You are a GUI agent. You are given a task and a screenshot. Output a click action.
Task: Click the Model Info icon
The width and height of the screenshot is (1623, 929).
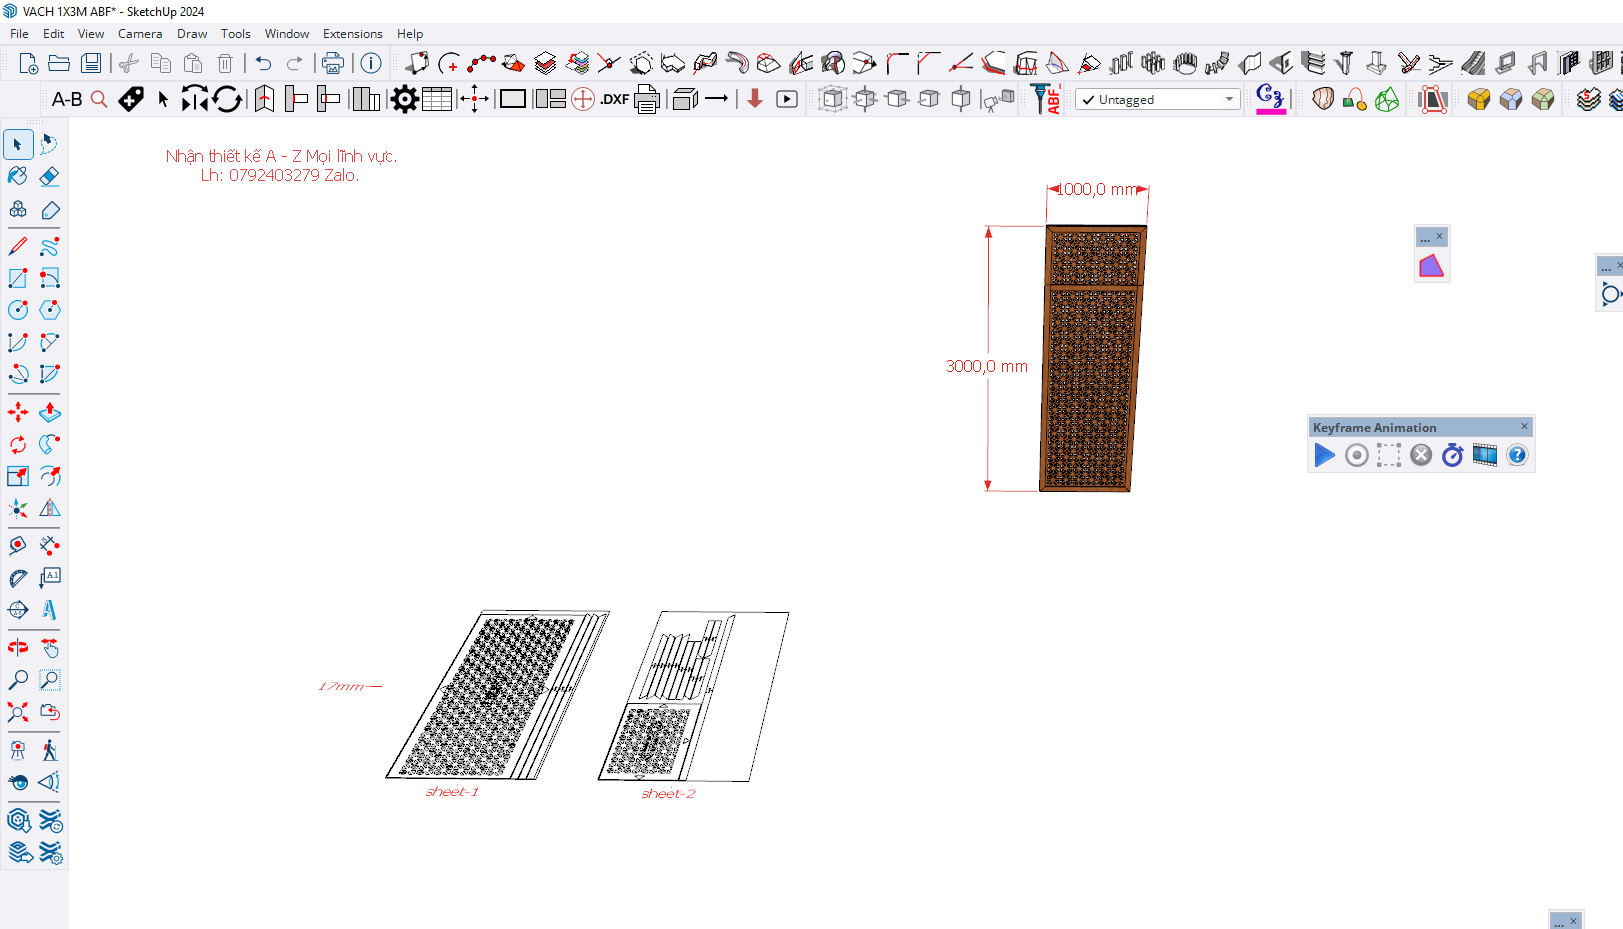371,63
